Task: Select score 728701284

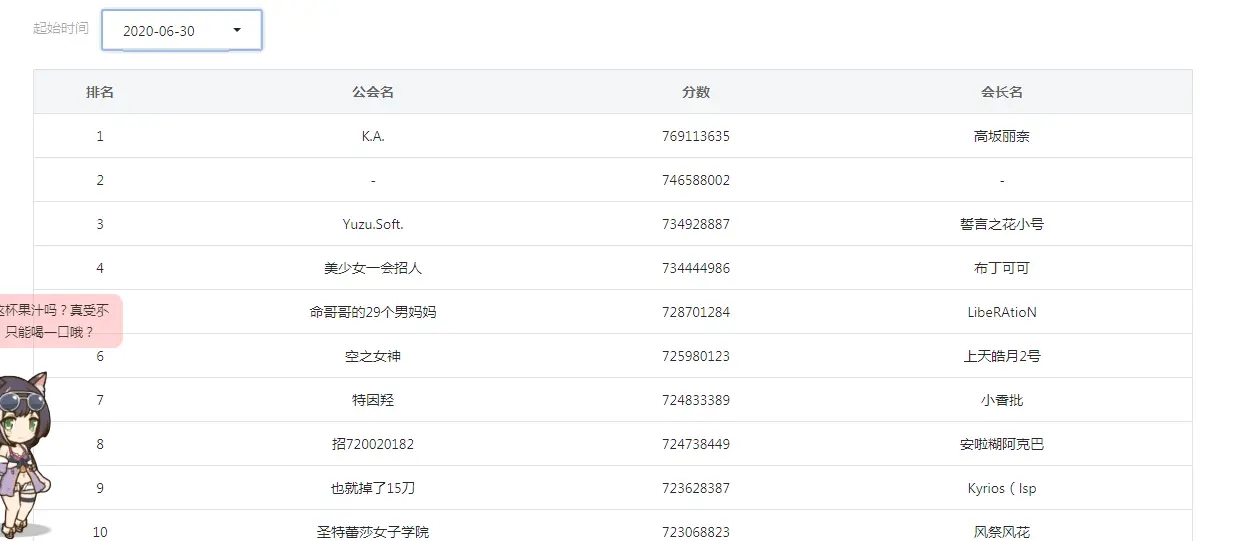Action: tap(696, 312)
